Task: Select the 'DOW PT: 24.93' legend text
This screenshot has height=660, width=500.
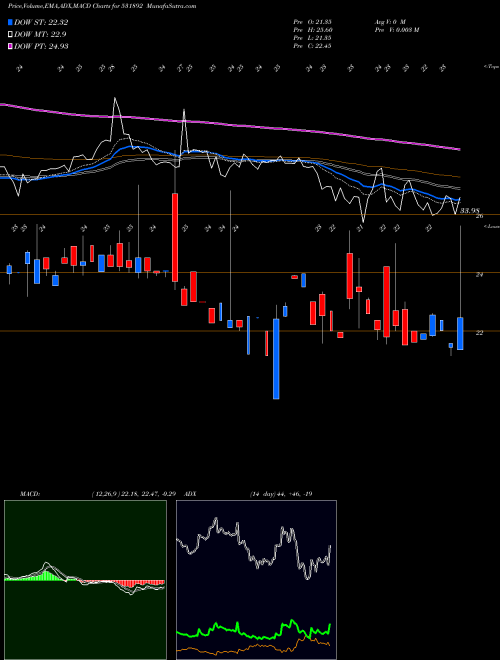Action: coord(41,46)
